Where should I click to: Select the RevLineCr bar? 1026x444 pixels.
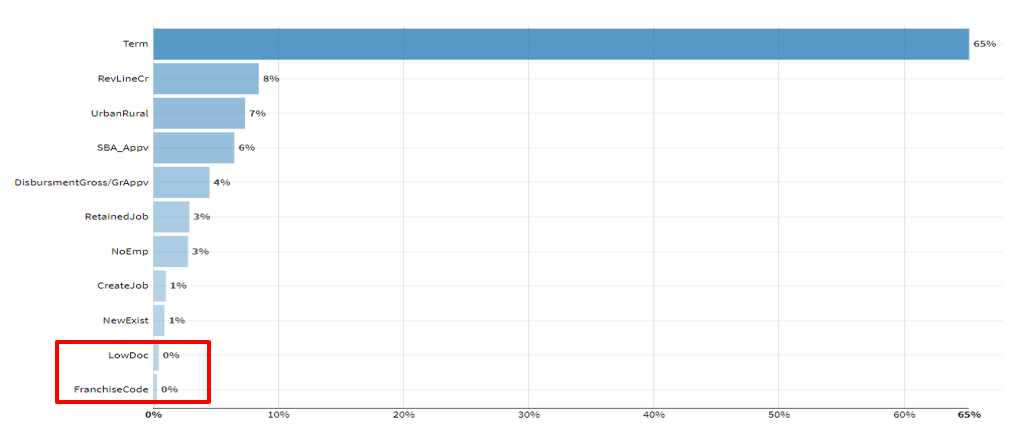tap(206, 78)
